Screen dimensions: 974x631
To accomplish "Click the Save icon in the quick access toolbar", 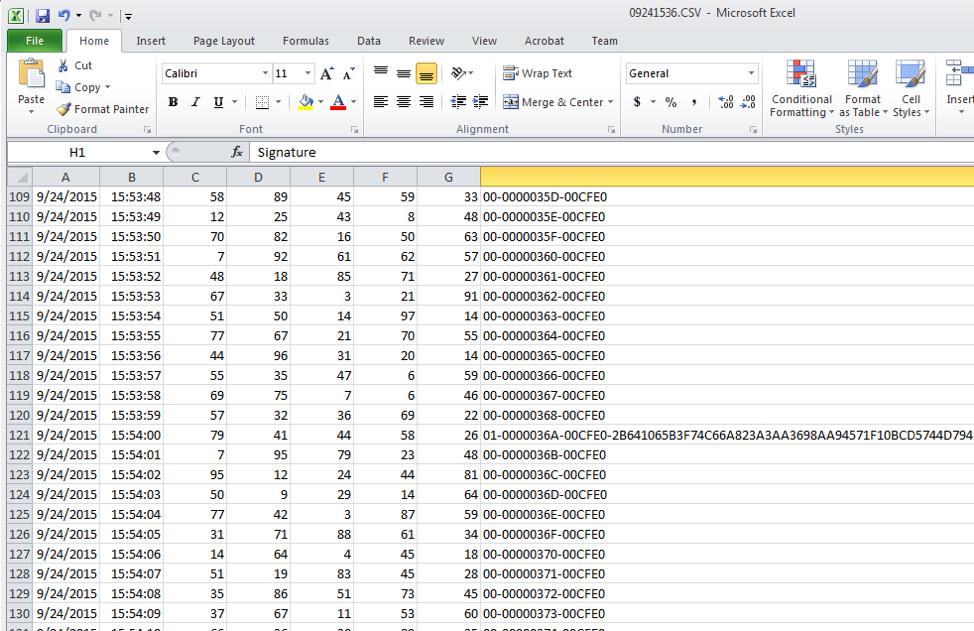I will tap(42, 16).
